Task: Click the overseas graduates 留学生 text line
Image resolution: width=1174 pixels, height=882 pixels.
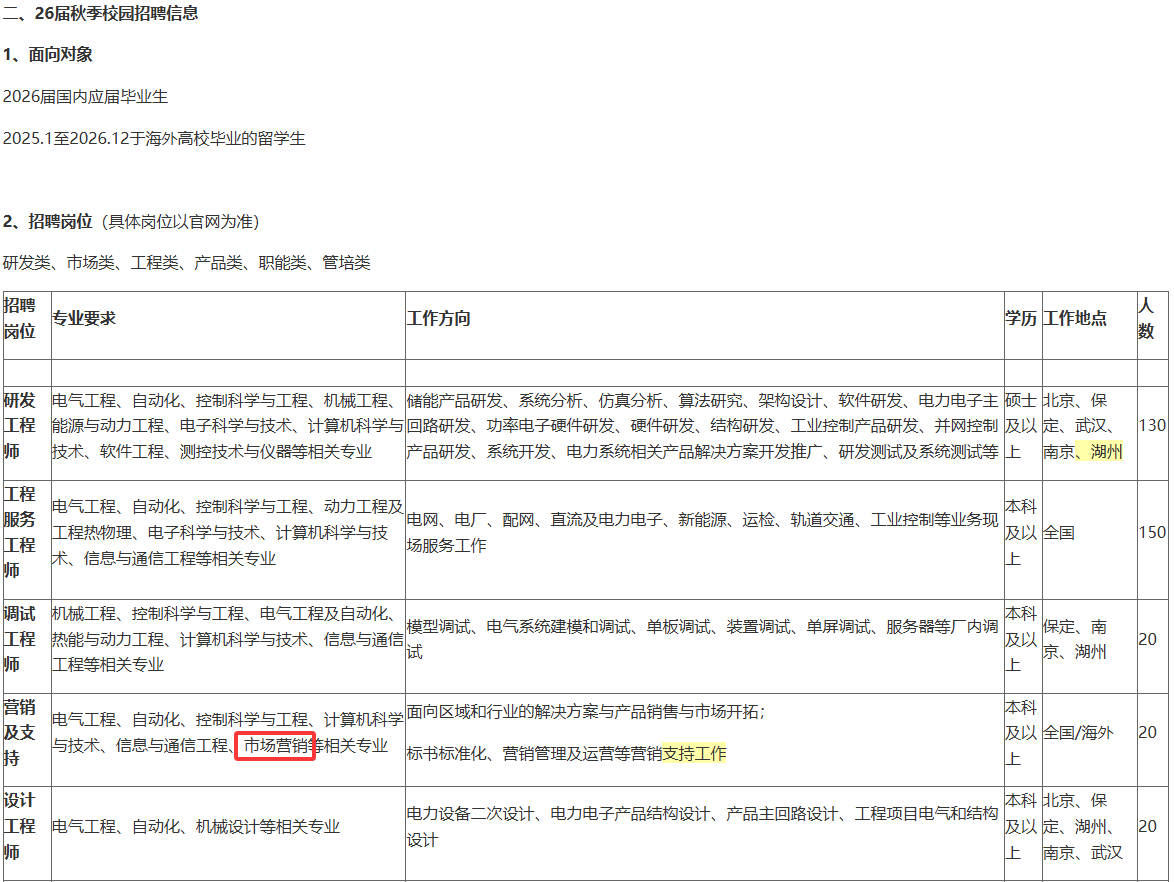Action: [154, 138]
